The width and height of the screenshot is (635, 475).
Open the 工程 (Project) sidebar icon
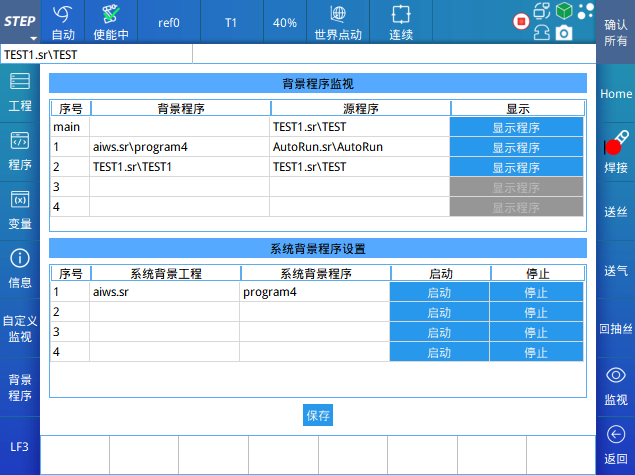coord(20,91)
